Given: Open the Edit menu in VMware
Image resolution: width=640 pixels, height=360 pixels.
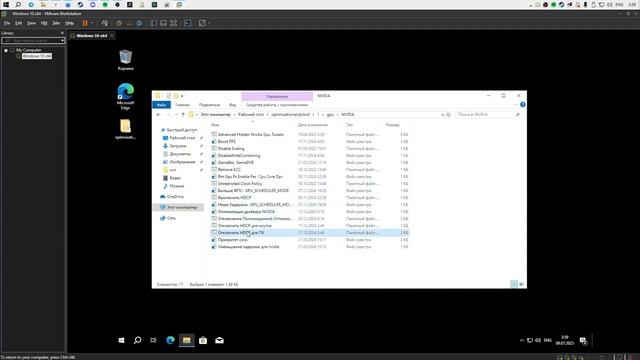Looking at the screenshot, I should coord(18,23).
